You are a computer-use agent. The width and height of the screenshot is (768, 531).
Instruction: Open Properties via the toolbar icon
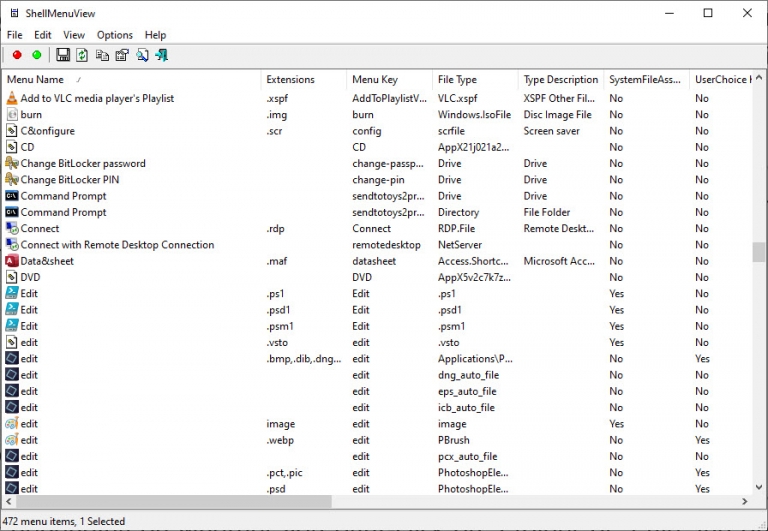coord(122,55)
